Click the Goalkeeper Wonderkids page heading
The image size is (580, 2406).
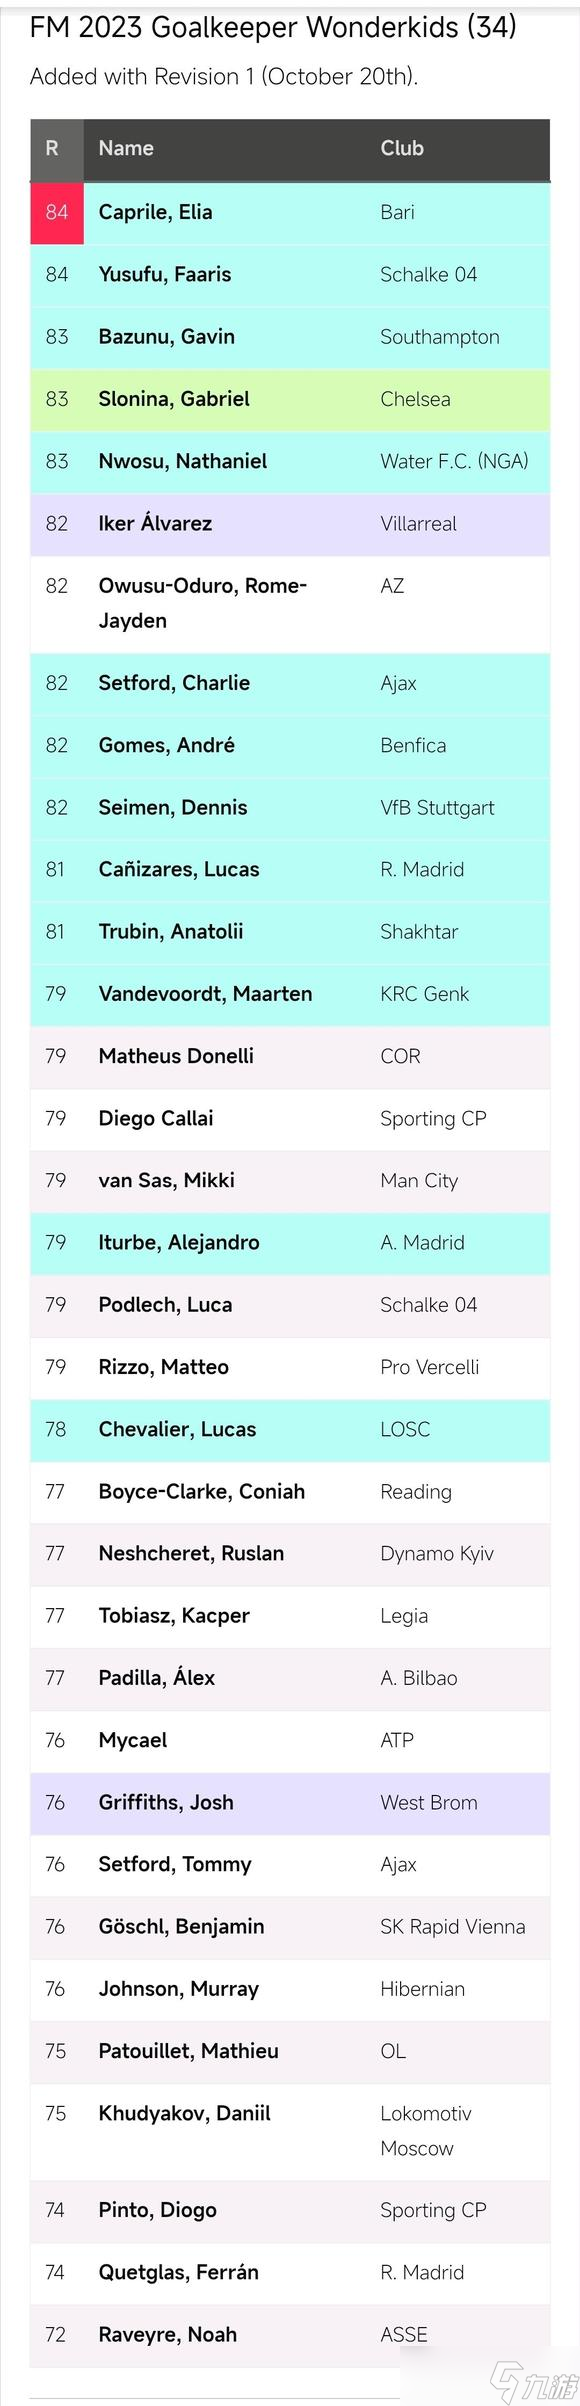273,27
